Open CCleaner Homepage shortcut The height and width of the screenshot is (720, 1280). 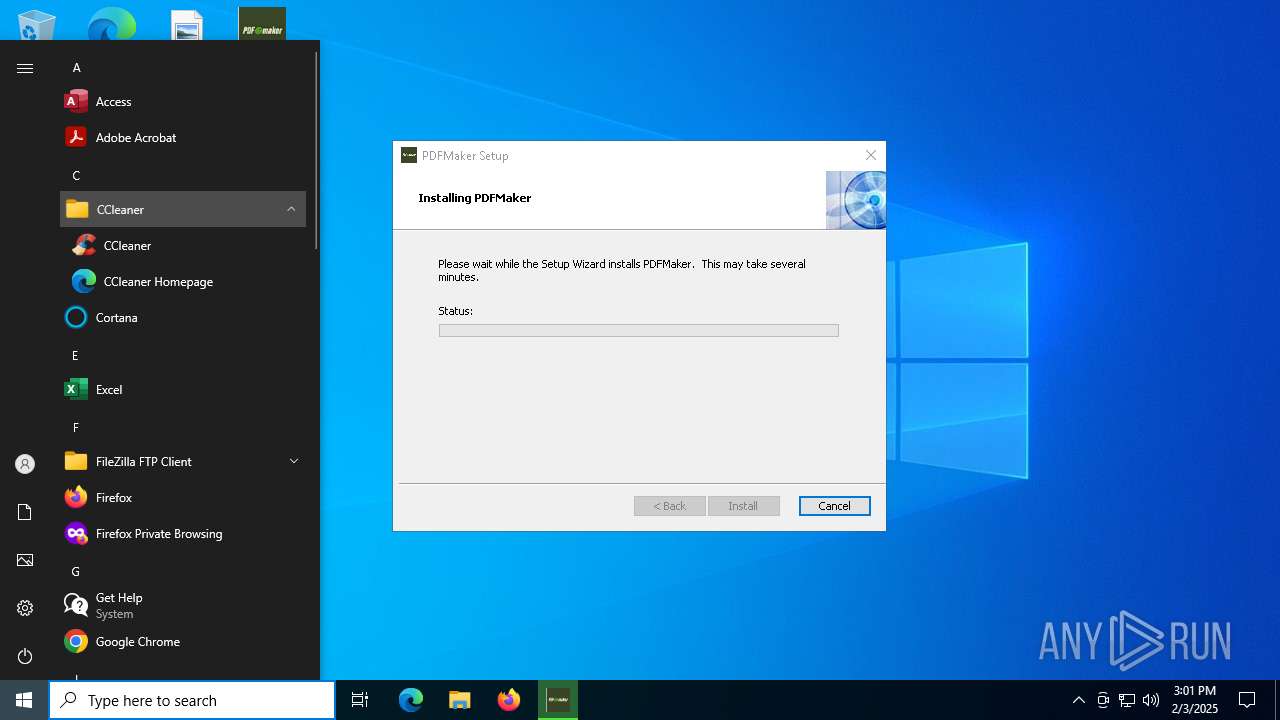pos(183,281)
